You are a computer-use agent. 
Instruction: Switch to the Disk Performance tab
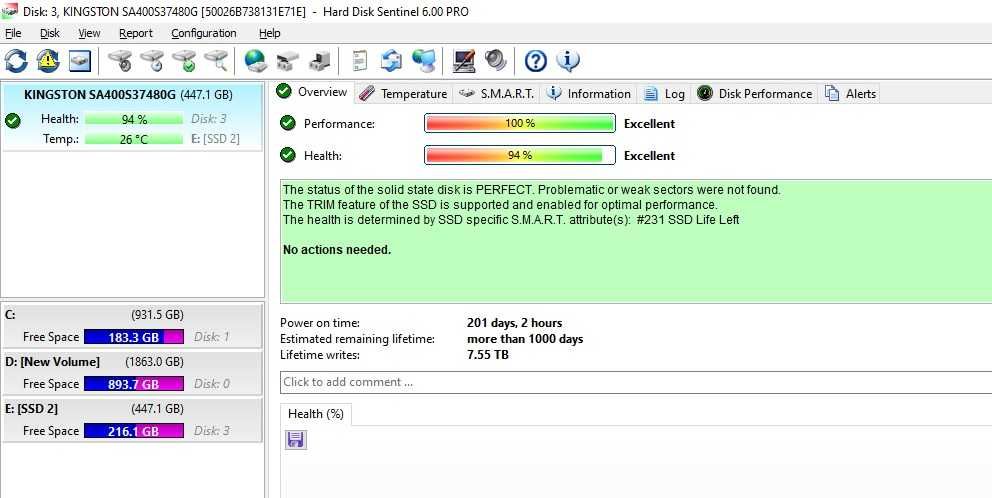tap(754, 94)
